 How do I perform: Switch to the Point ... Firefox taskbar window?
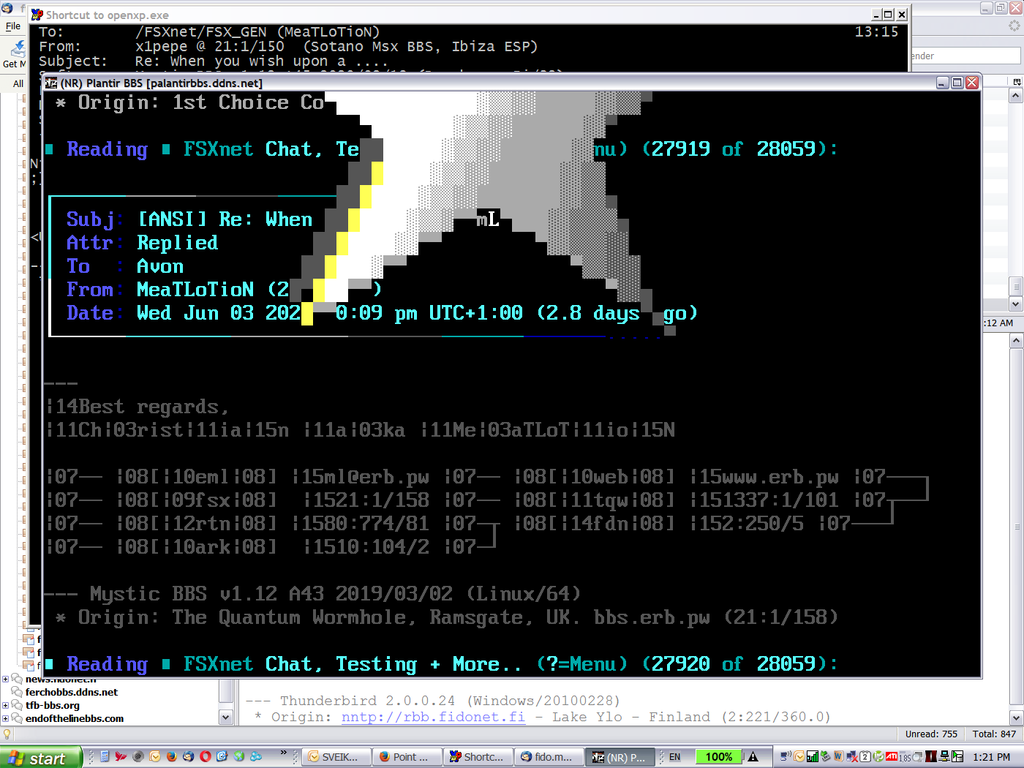tap(408, 757)
